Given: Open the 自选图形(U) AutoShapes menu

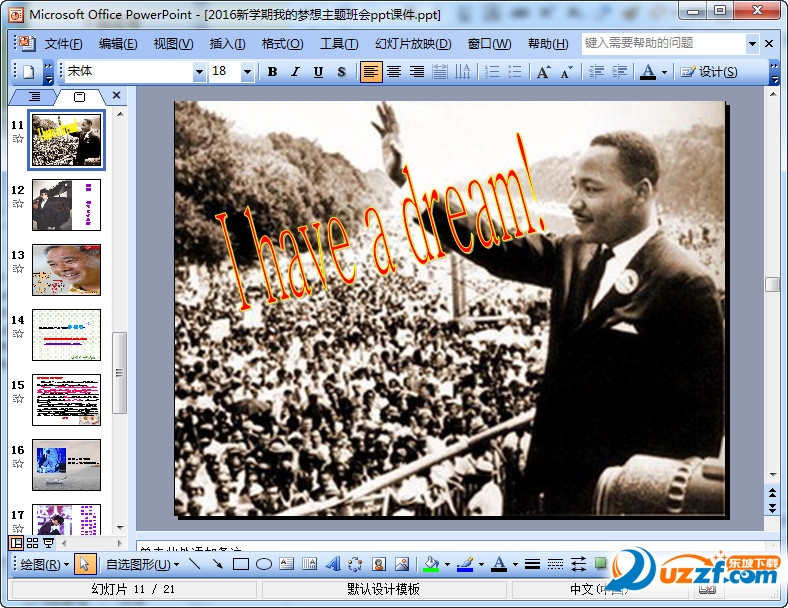Looking at the screenshot, I should tap(142, 565).
